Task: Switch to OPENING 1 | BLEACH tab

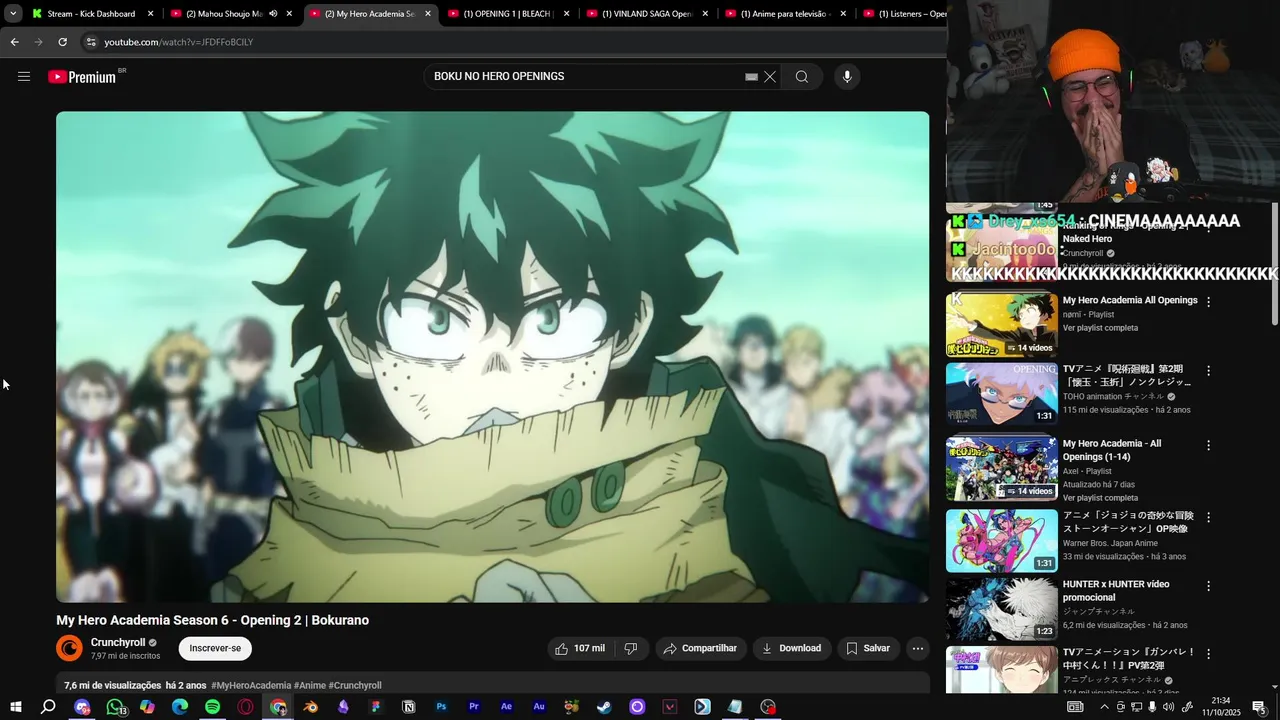Action: (x=507, y=14)
